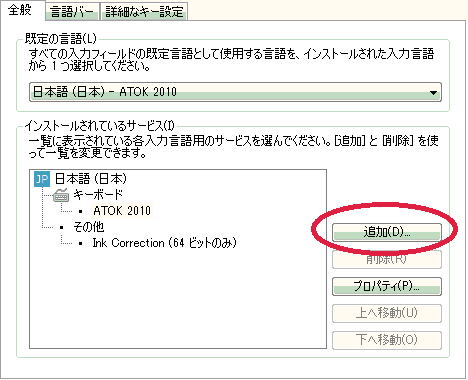Click the keyboard icon in the tree
The image size is (468, 380).
61,195
